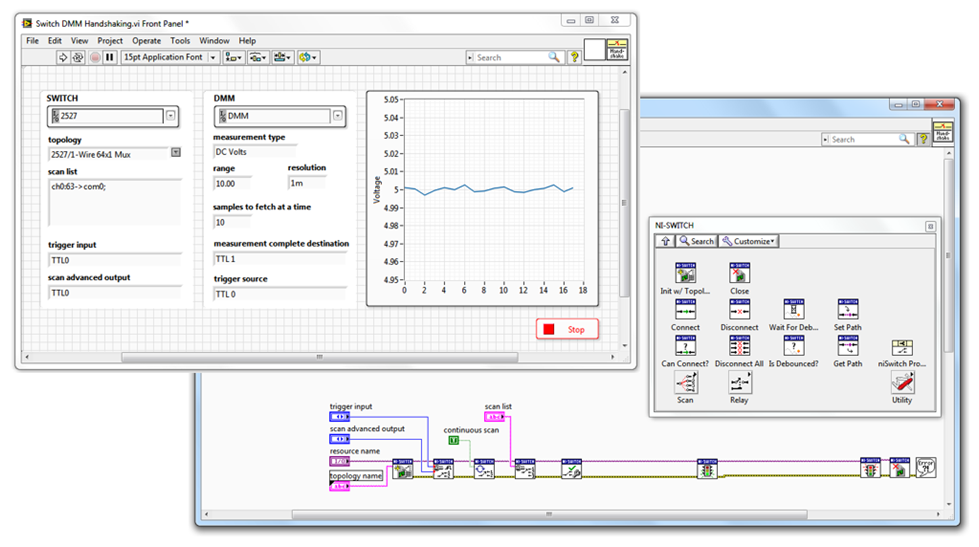Open the Operate menu
This screenshot has height=547, width=979.
coord(146,41)
